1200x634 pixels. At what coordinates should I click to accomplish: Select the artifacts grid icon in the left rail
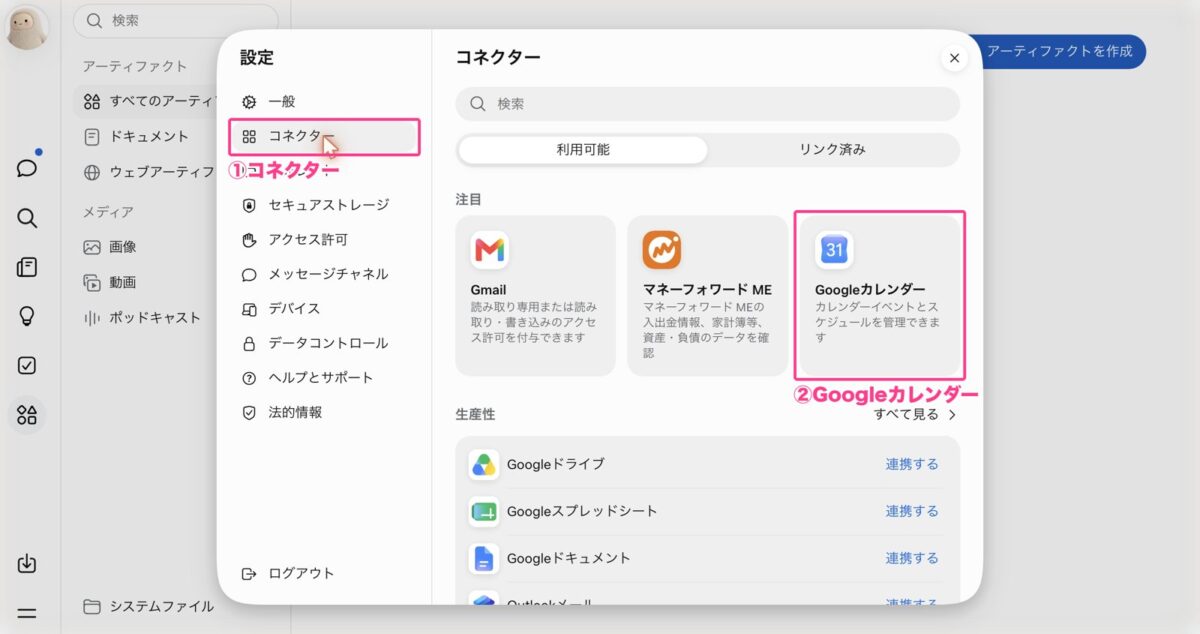click(x=27, y=414)
